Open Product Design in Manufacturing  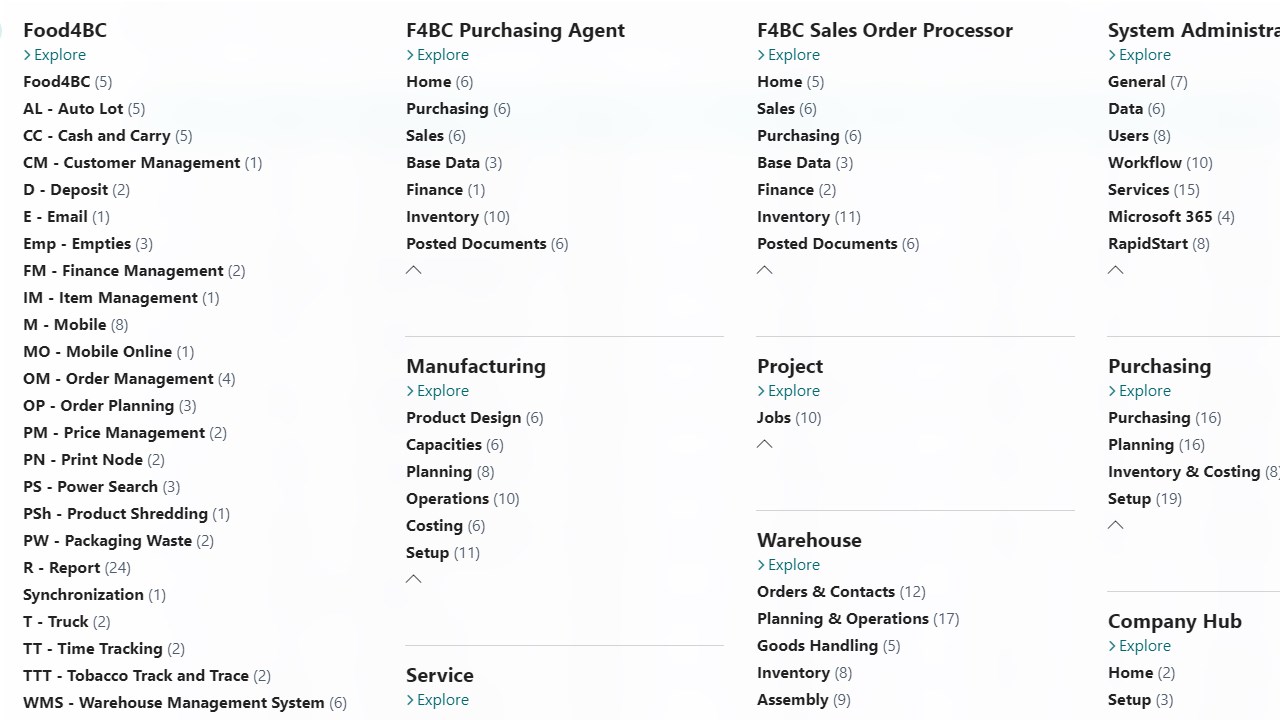click(463, 418)
